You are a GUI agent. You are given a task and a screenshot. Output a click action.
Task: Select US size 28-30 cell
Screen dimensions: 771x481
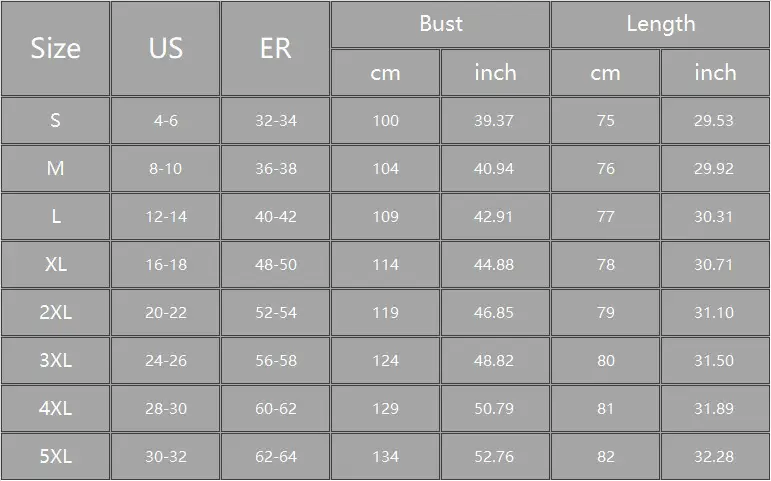click(x=166, y=408)
